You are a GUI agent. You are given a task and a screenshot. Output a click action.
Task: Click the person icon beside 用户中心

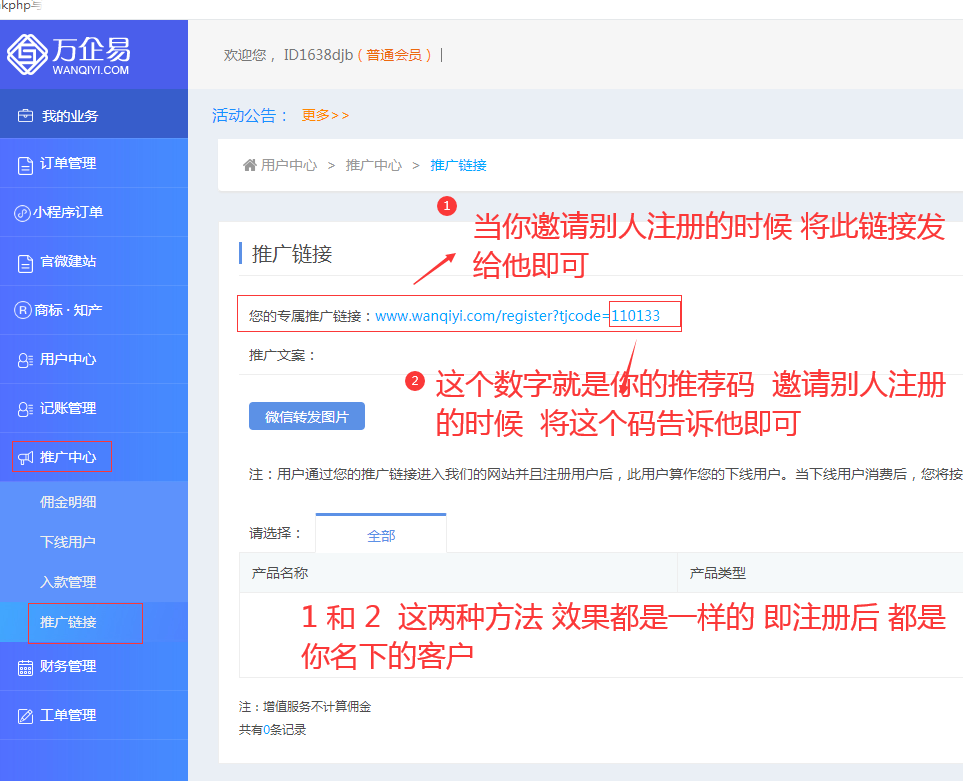click(26, 360)
